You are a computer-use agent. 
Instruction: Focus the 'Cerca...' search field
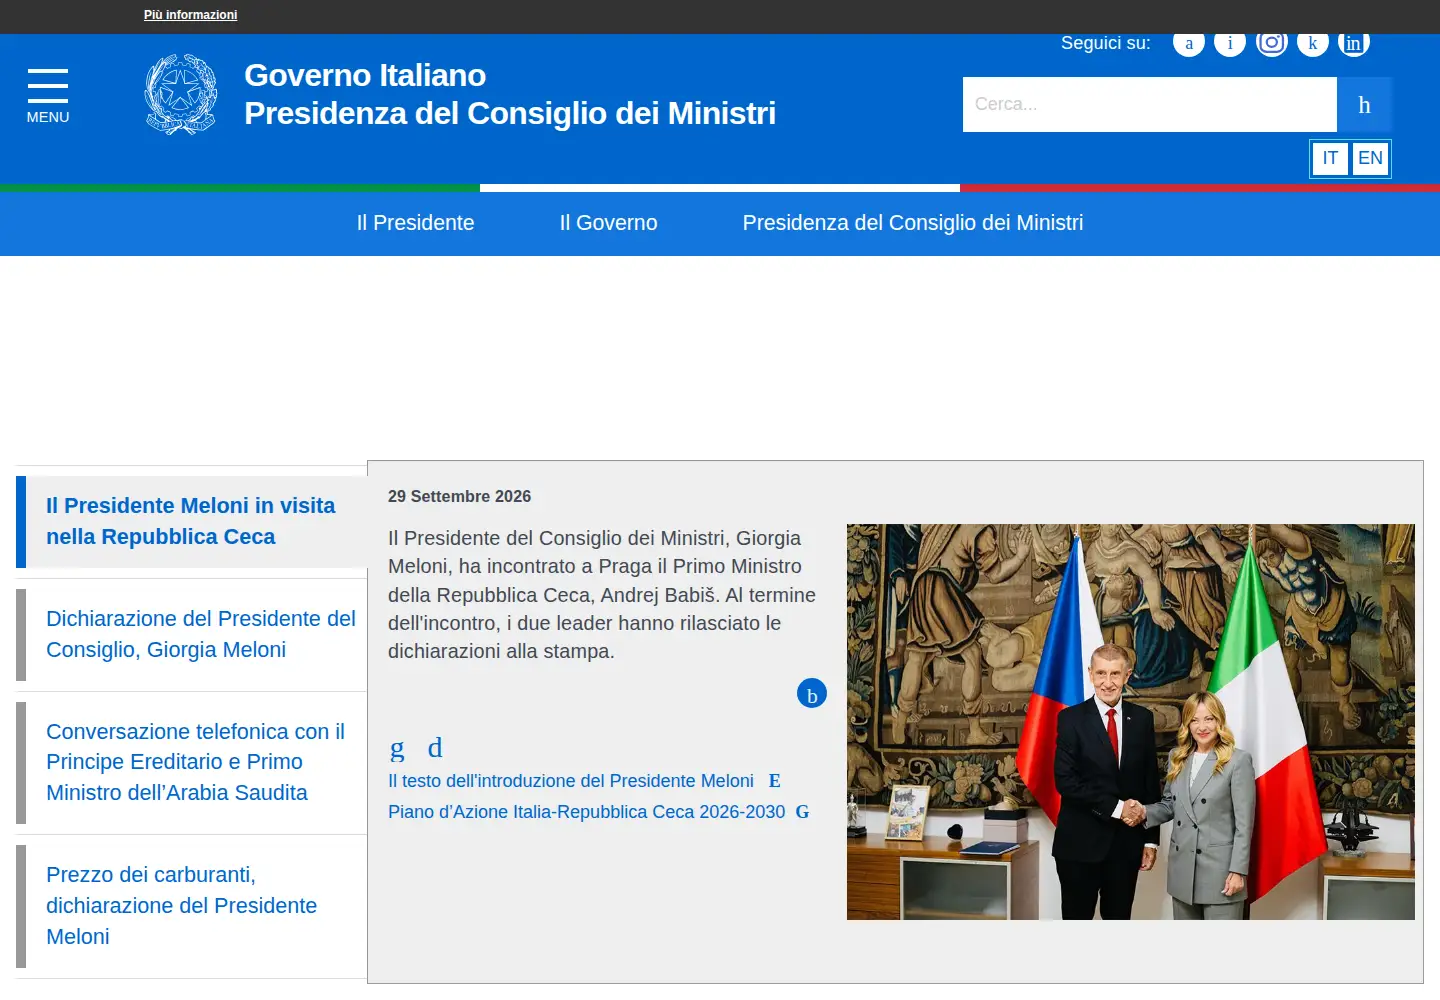tap(1150, 104)
